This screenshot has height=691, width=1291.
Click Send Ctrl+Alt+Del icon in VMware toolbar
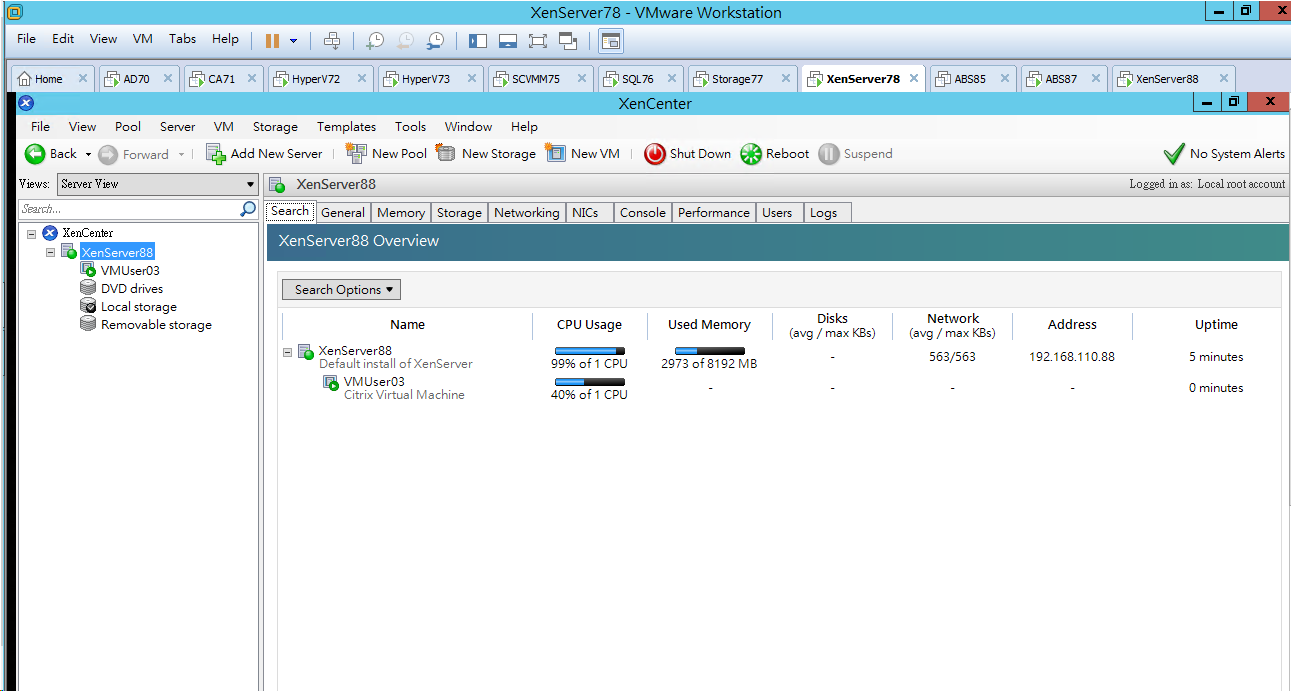coord(332,41)
